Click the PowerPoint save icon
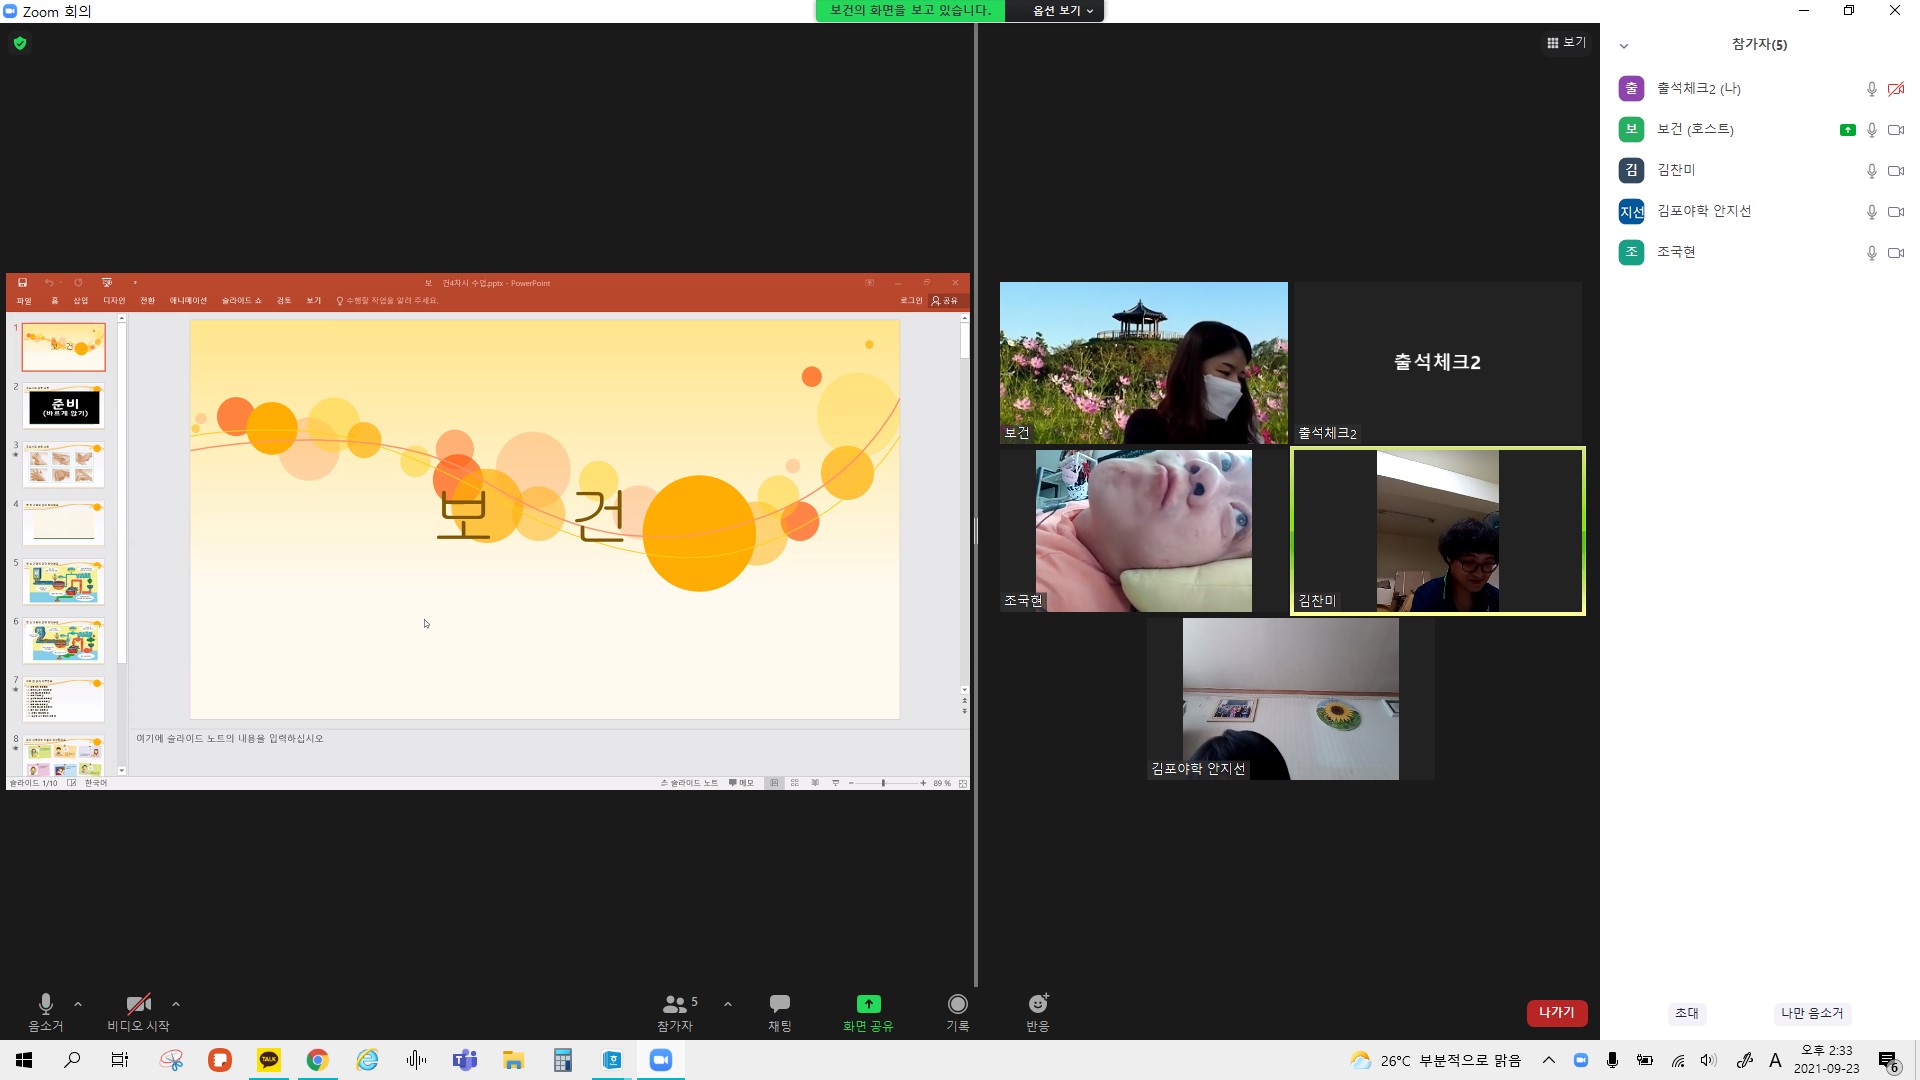This screenshot has width=1920, height=1080. [x=22, y=283]
